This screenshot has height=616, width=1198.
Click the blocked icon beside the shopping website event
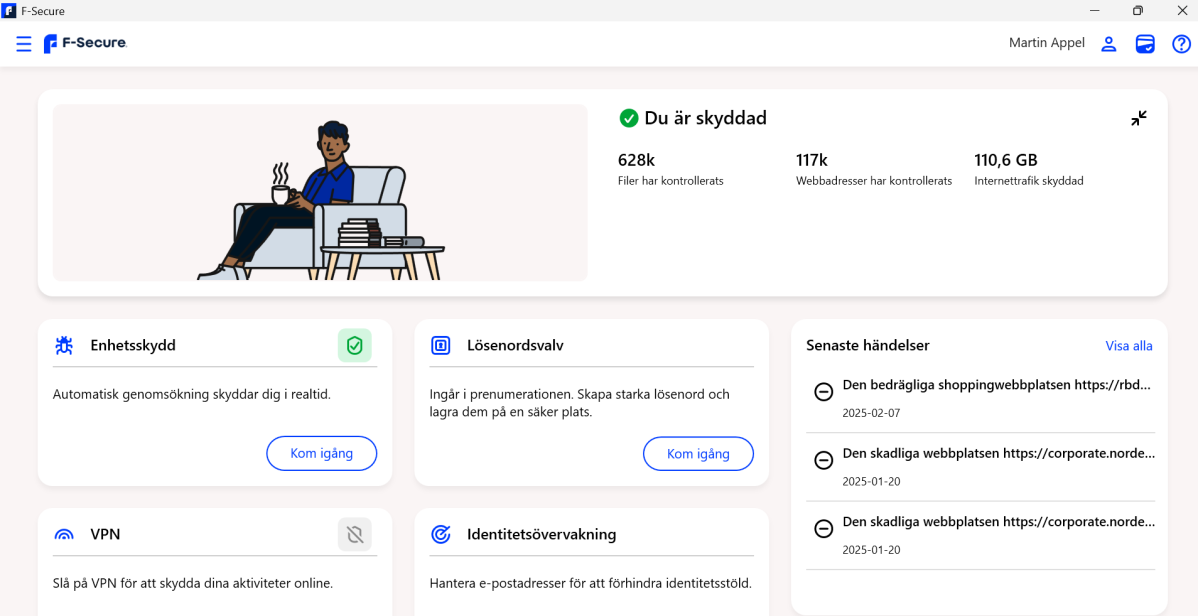tap(824, 392)
